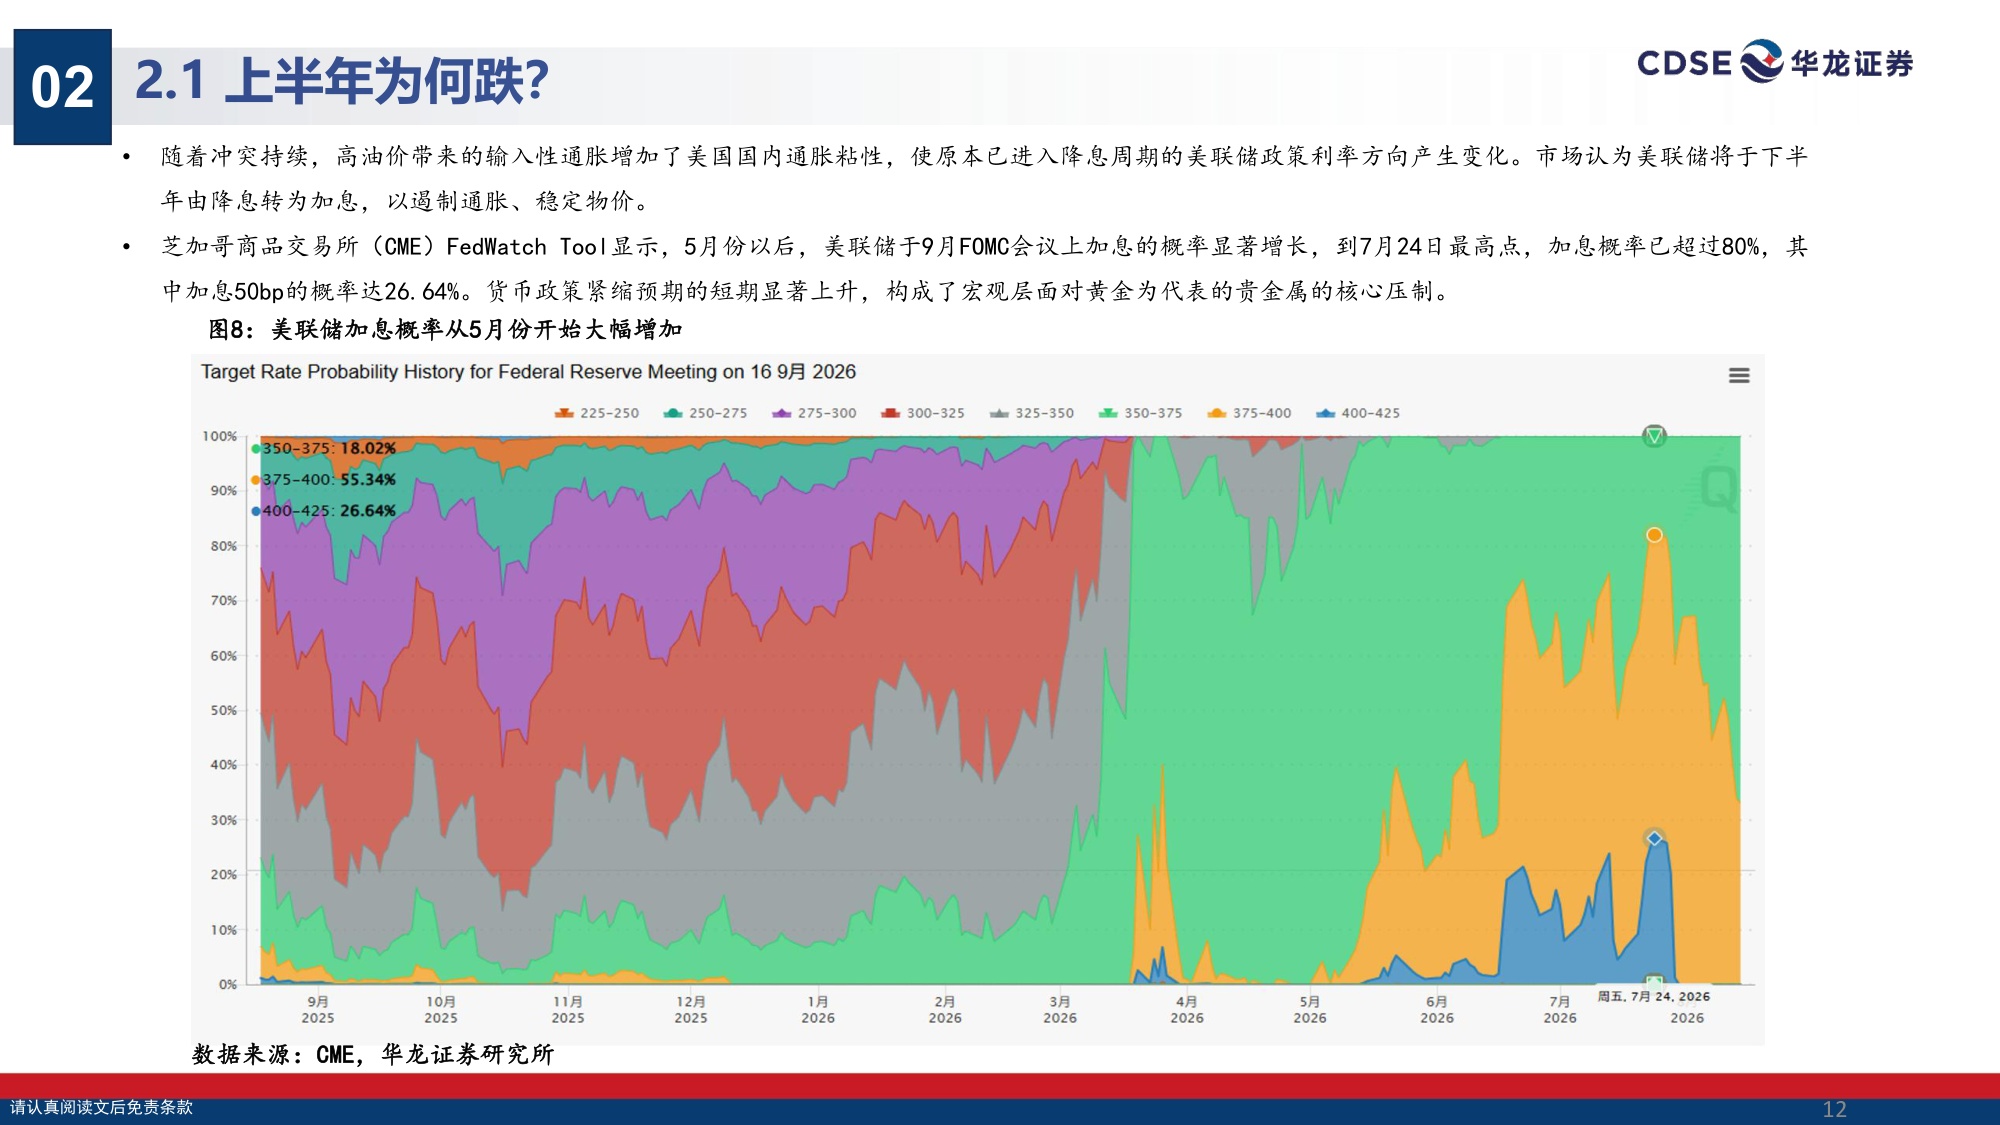Toggle the 225-250 legend series
The width and height of the screenshot is (2000, 1125).
coord(597,413)
